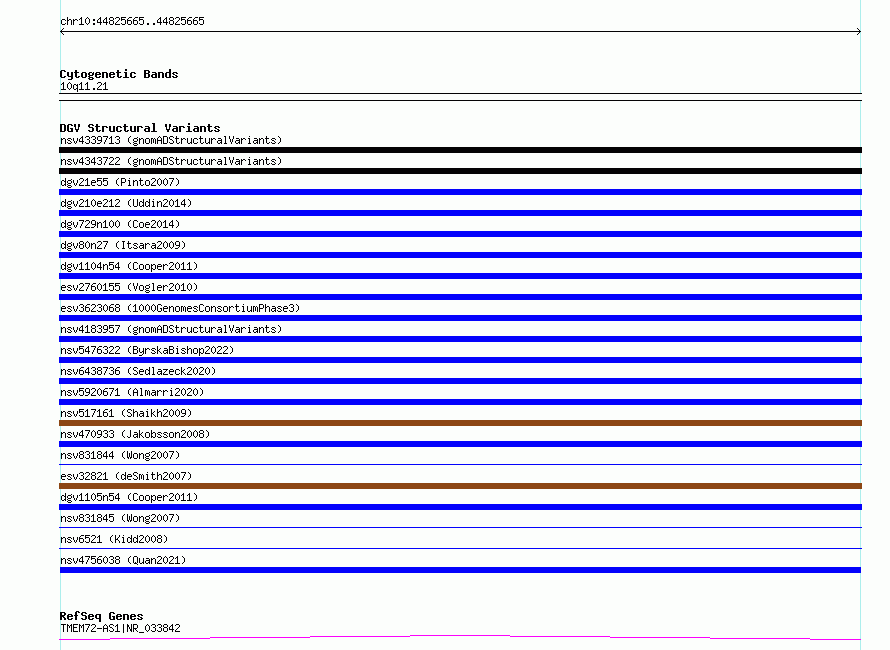Select the 10q11.21 band label
Viewport: 890px width, 650px height.
click(x=84, y=86)
